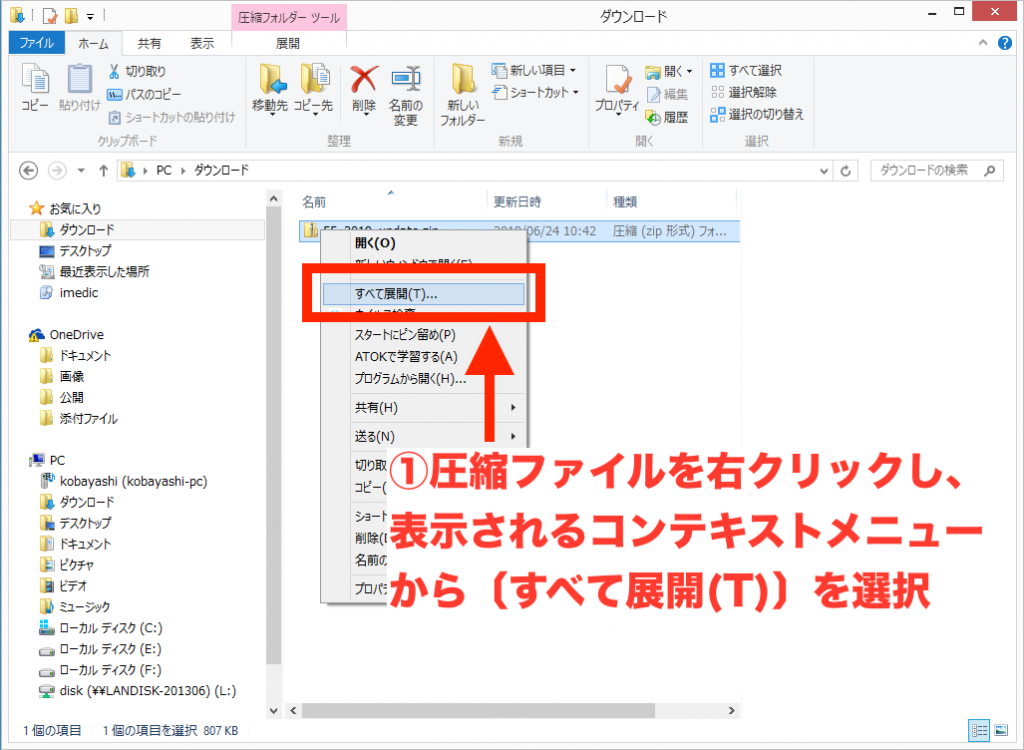Image resolution: width=1024 pixels, height=750 pixels.
Task: Open the File (ファイル) tab
Action: (37, 43)
